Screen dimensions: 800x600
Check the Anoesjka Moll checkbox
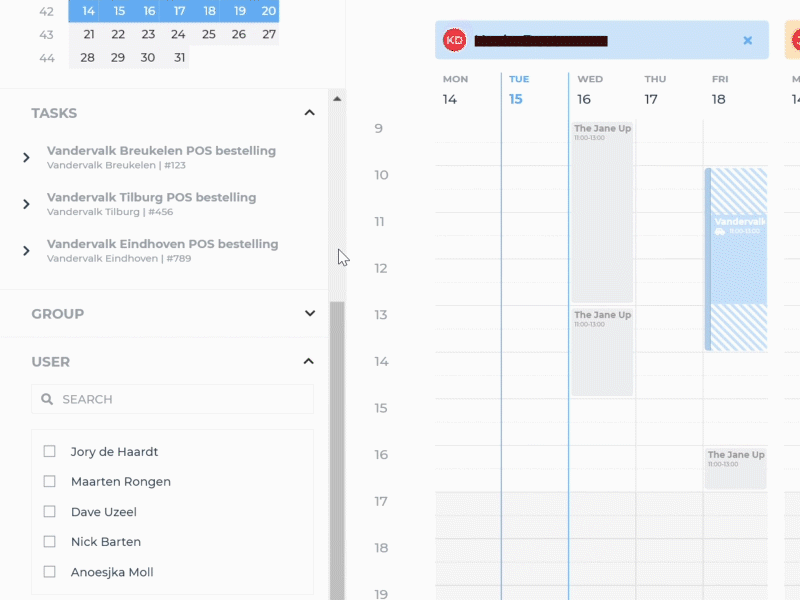click(49, 571)
